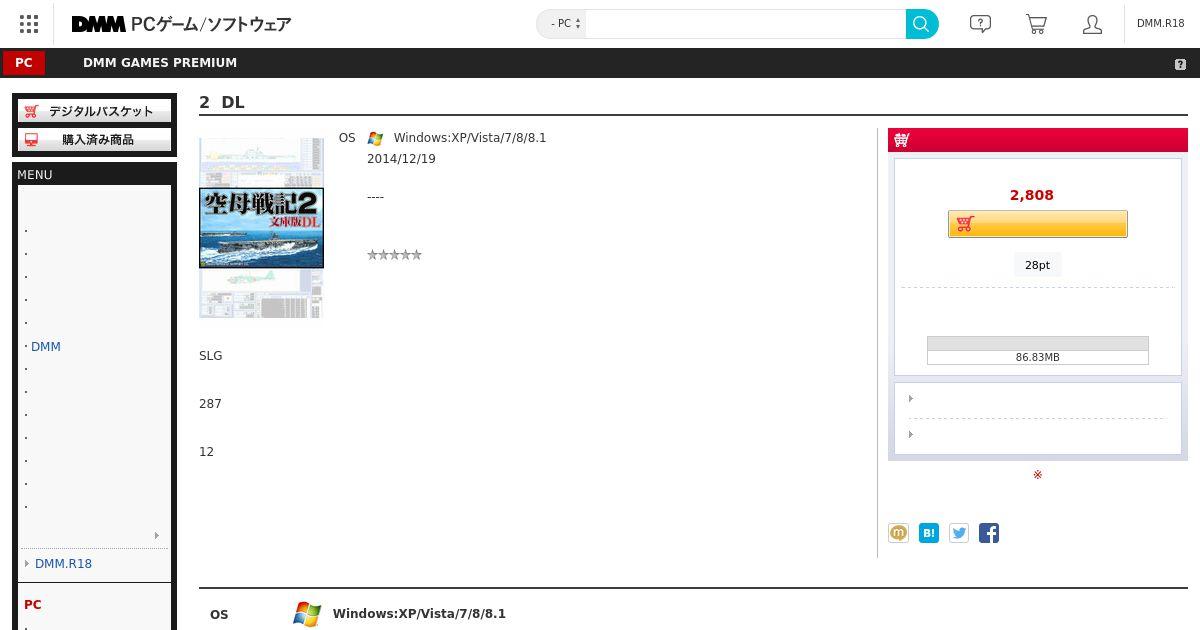Expand the small arrow in sidebar menu
This screenshot has width=1200, height=630.
click(x=157, y=536)
